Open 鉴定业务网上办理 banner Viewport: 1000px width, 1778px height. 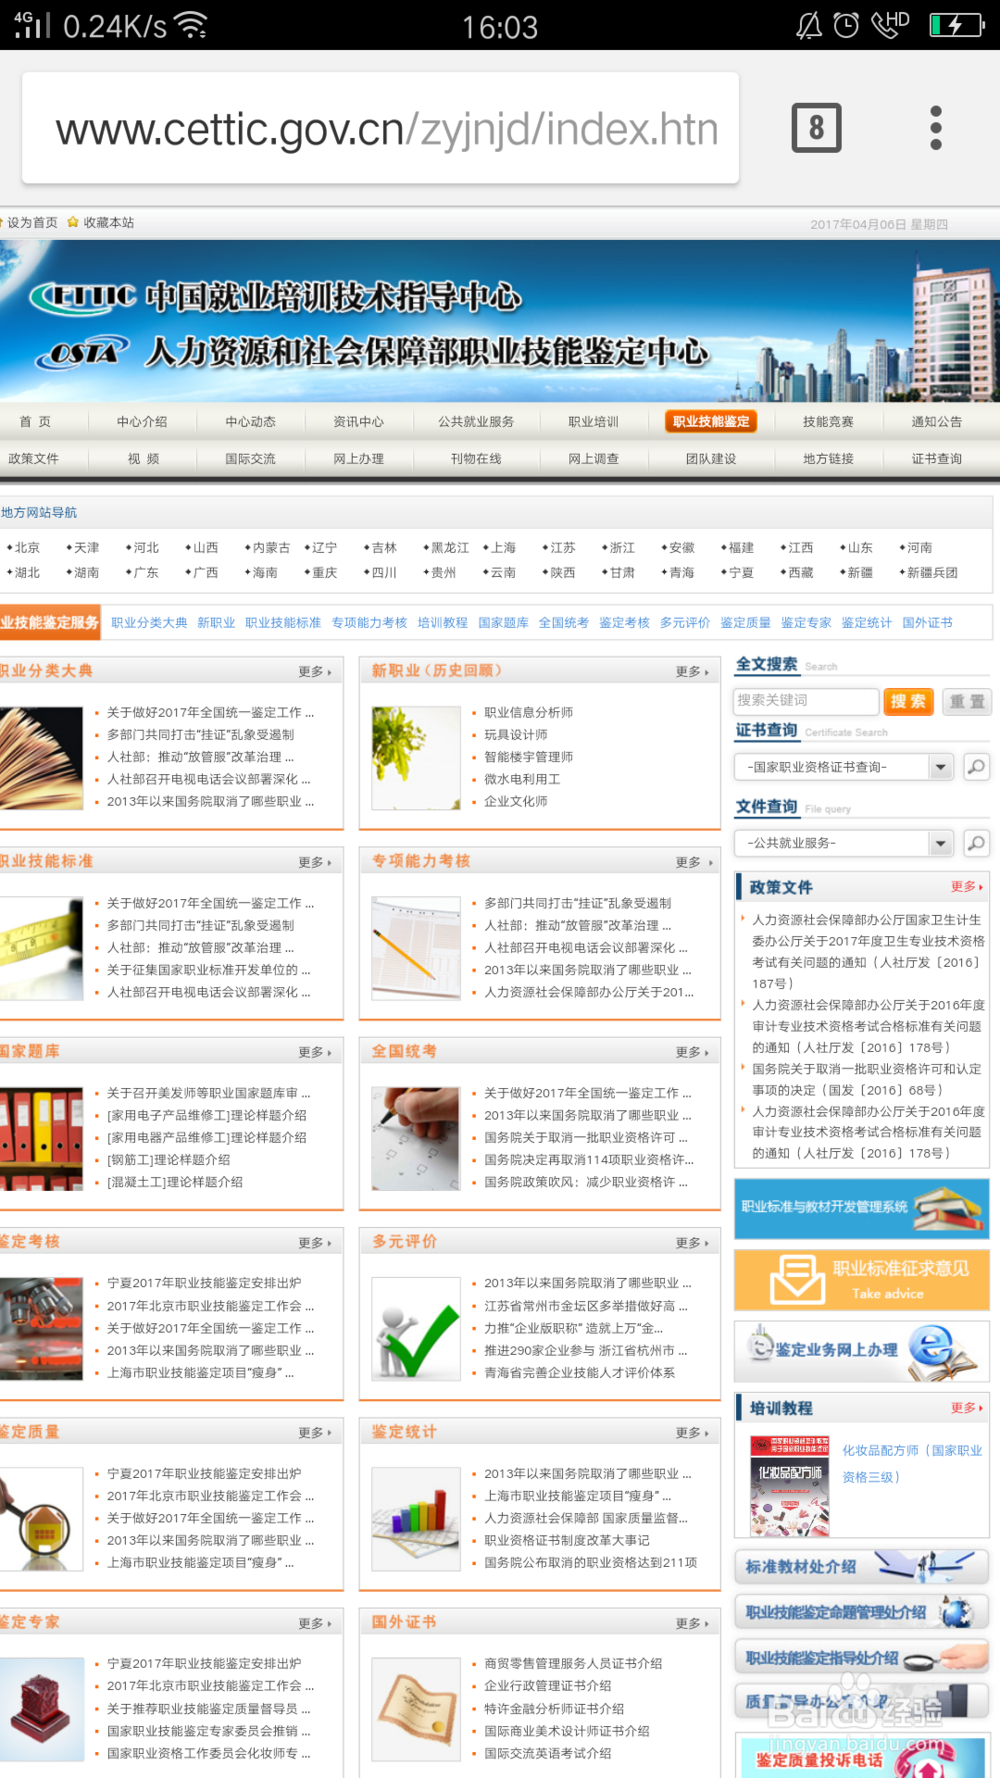[x=862, y=1351]
